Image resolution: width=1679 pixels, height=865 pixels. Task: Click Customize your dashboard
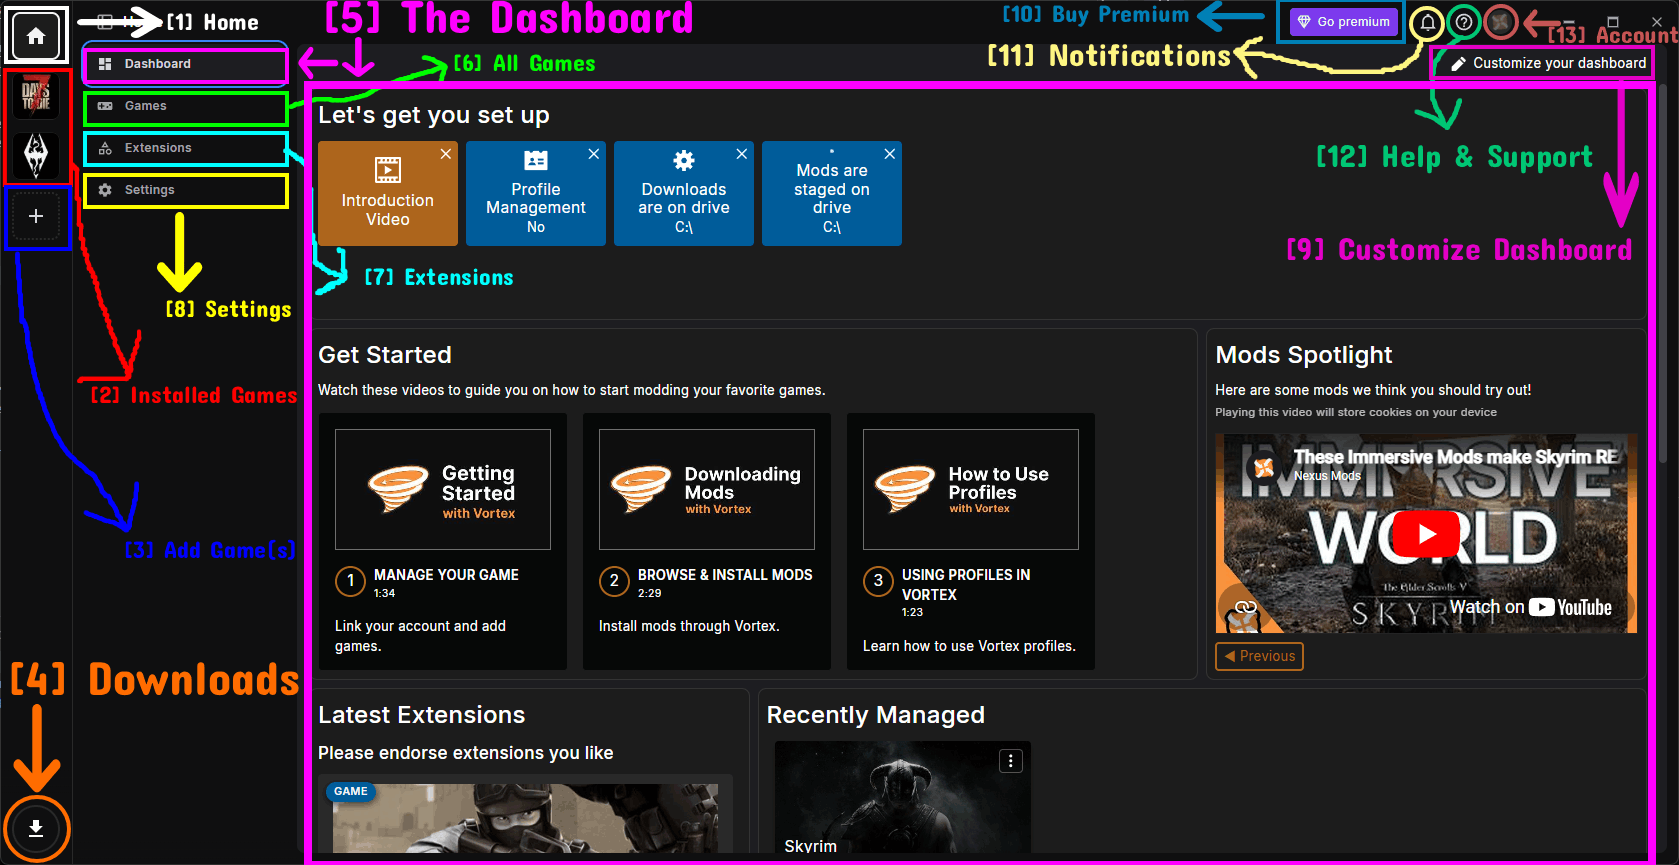[x=1547, y=63]
